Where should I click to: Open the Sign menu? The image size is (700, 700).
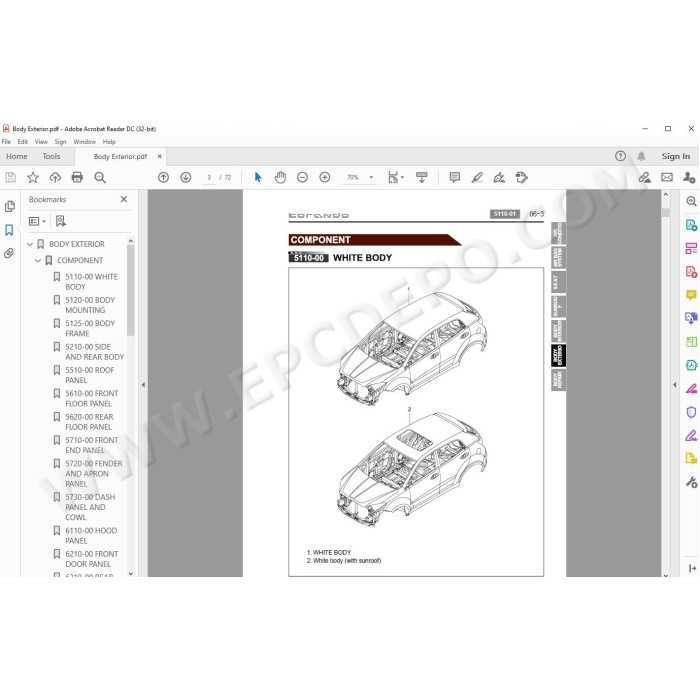[x=60, y=142]
